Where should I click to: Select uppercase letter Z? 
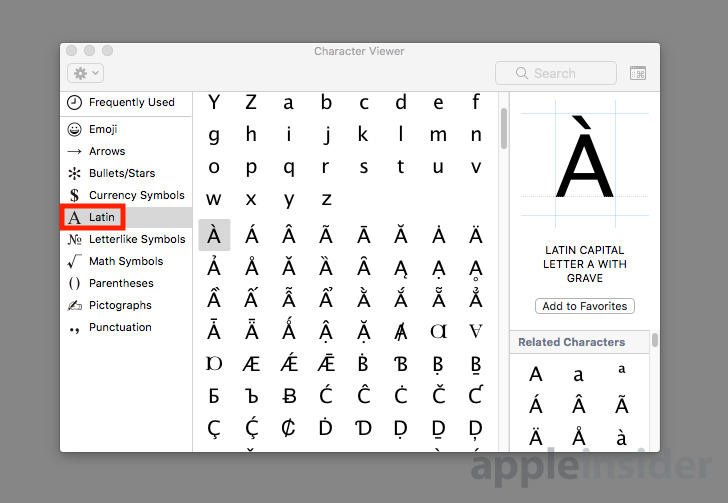point(251,102)
